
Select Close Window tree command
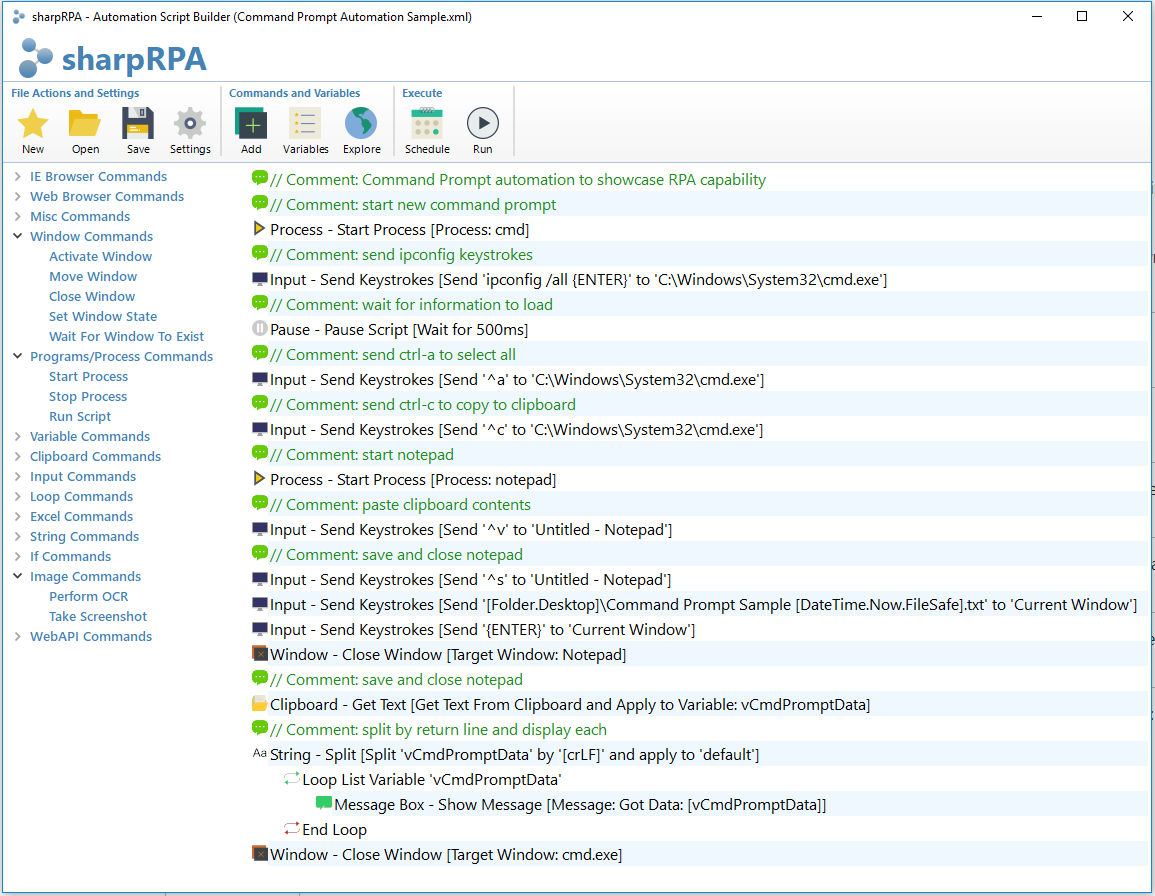pyautogui.click(x=92, y=296)
